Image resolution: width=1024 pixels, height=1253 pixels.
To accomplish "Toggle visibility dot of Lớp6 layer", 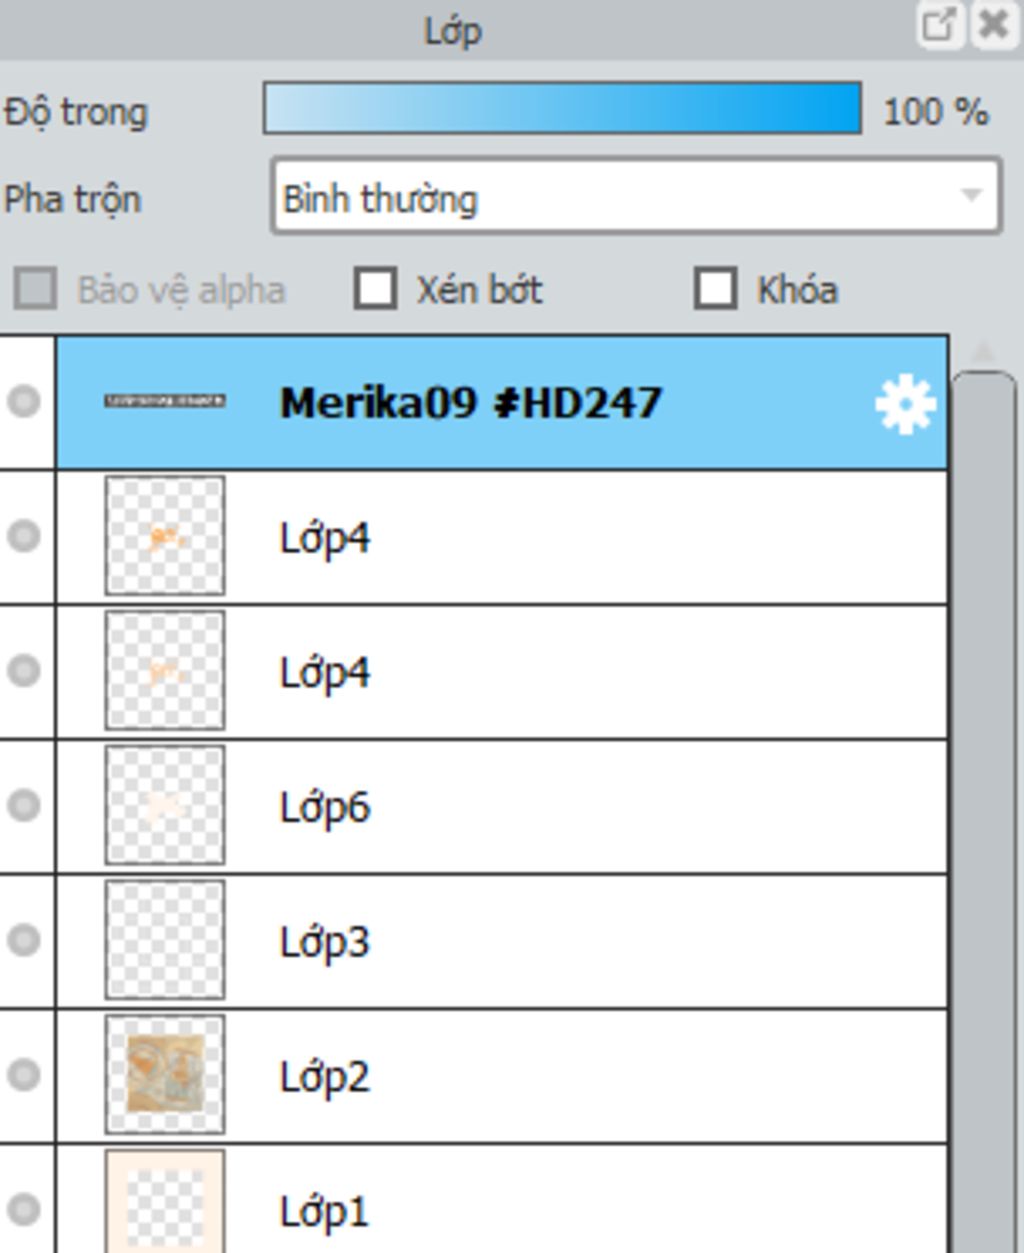I will click(x=24, y=806).
